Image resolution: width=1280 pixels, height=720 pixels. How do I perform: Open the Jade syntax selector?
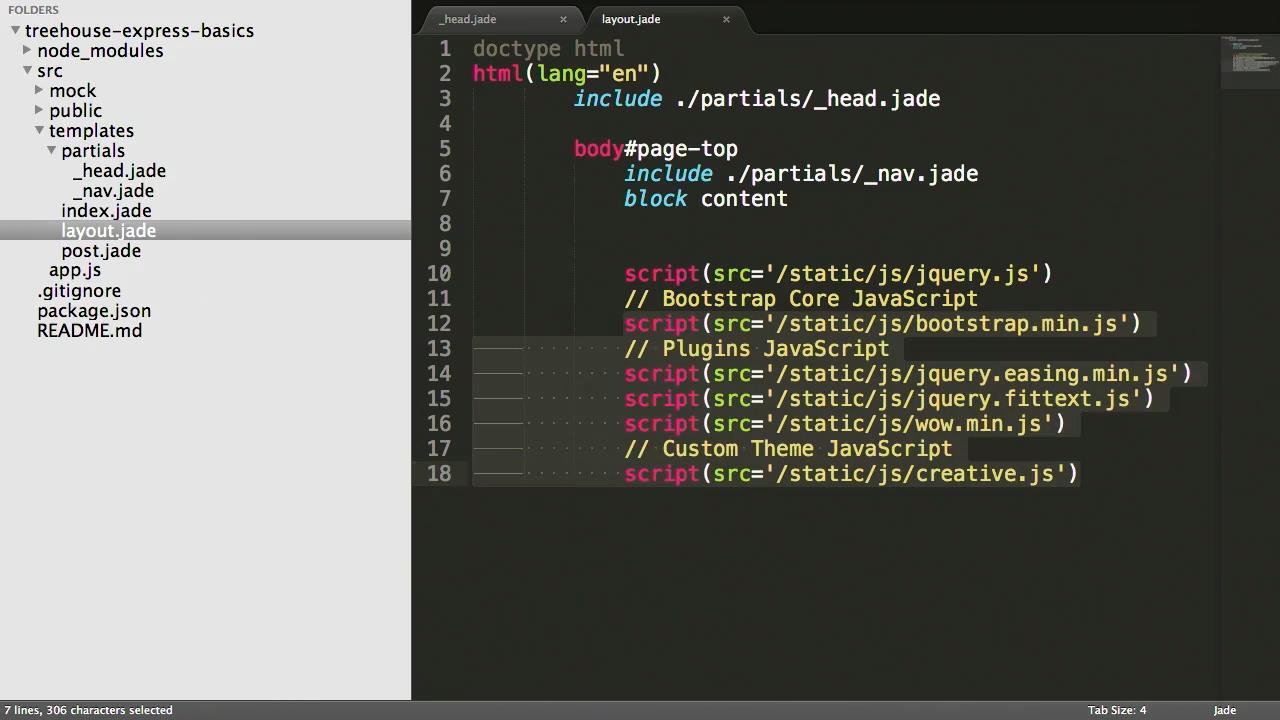click(x=1225, y=710)
